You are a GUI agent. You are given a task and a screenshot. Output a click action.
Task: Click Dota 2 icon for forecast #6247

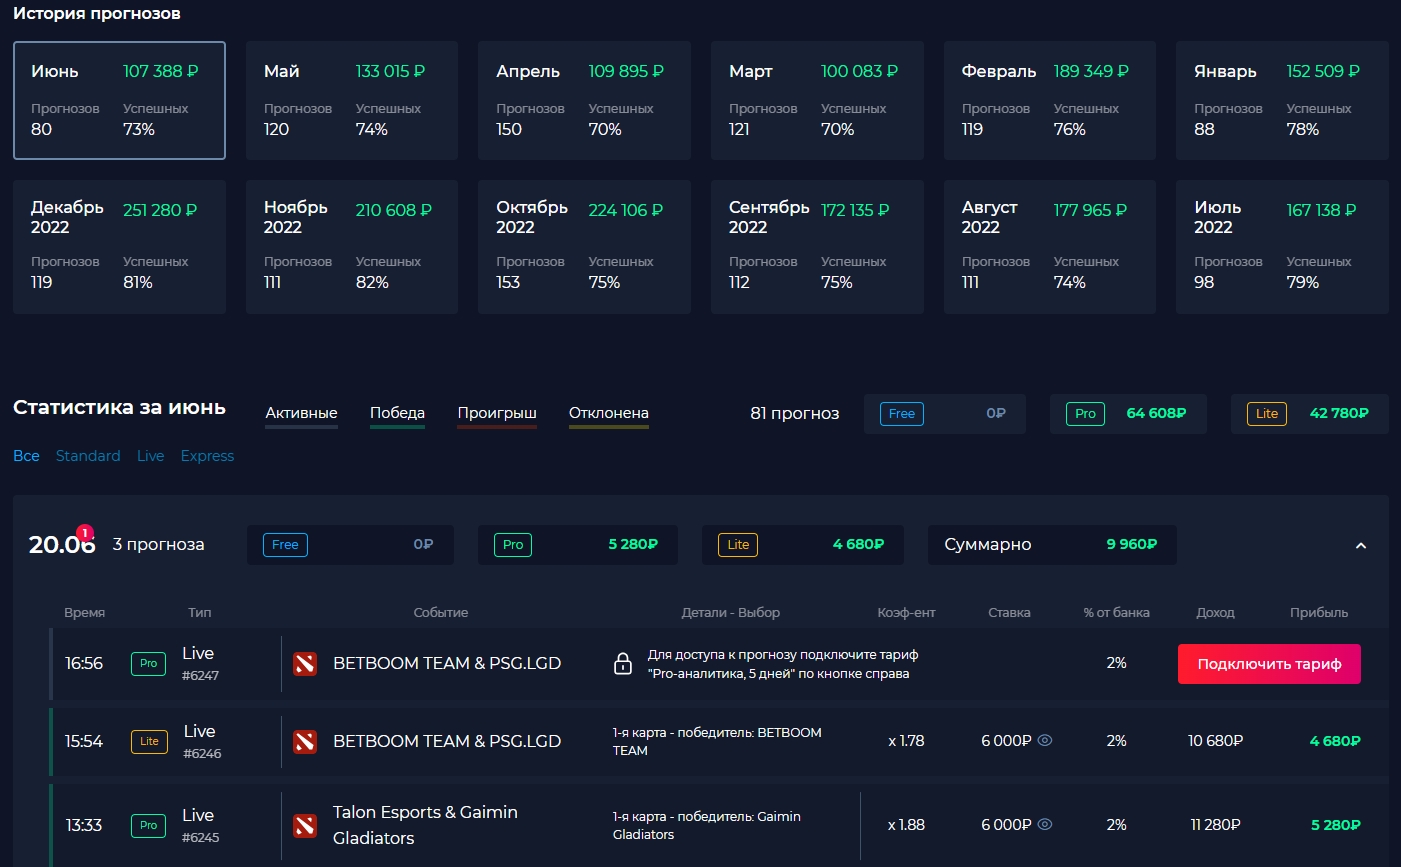click(305, 664)
